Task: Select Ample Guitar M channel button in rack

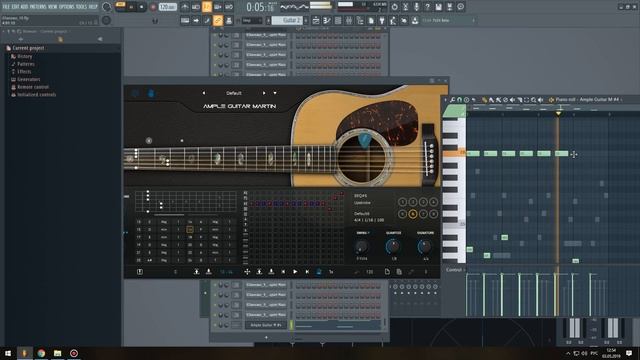Action: [x=265, y=325]
